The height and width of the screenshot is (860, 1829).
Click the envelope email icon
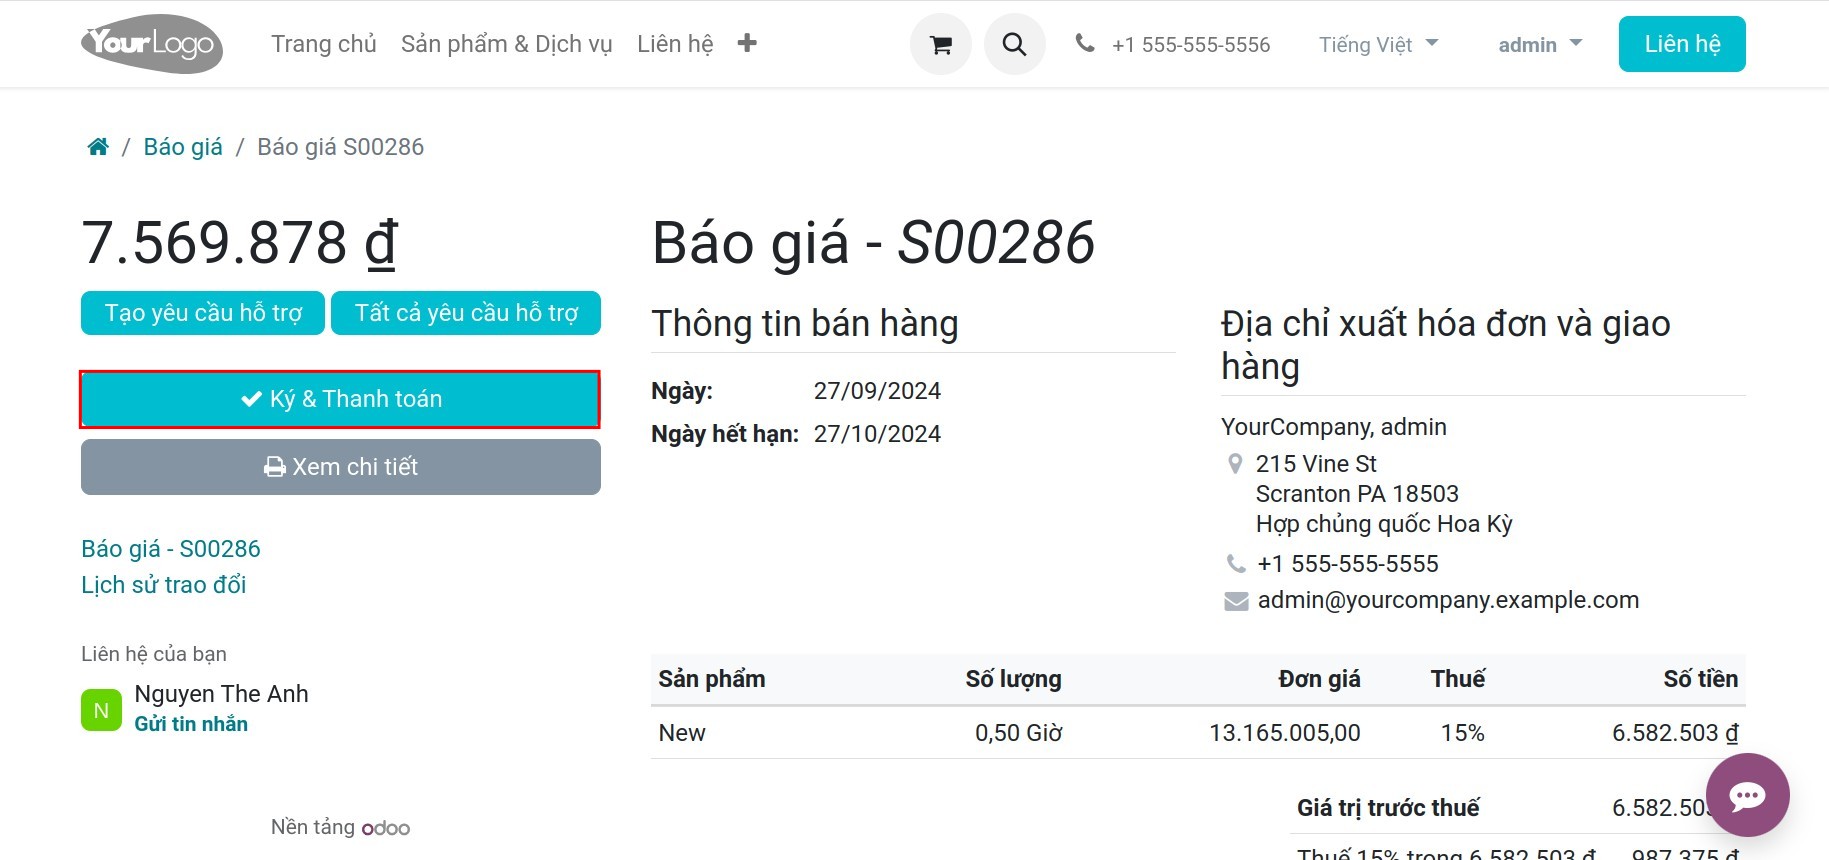click(1236, 601)
